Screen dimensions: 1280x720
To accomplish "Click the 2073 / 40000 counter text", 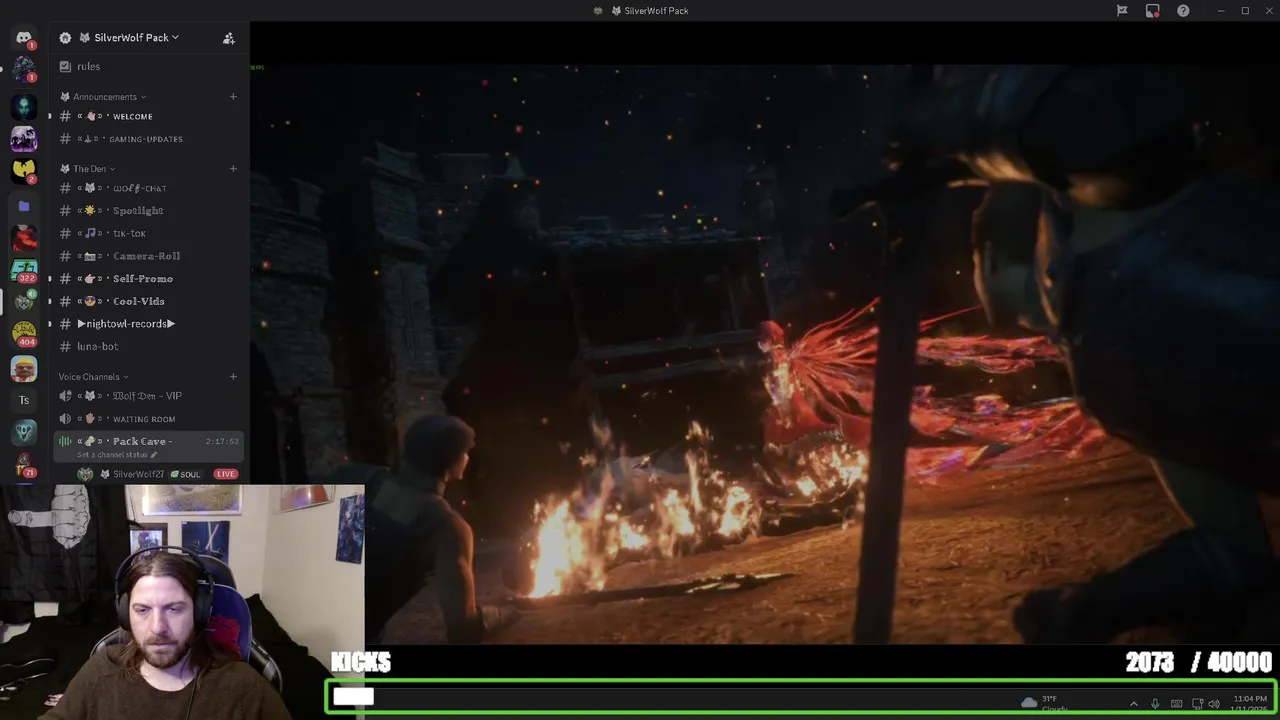I will [1198, 662].
